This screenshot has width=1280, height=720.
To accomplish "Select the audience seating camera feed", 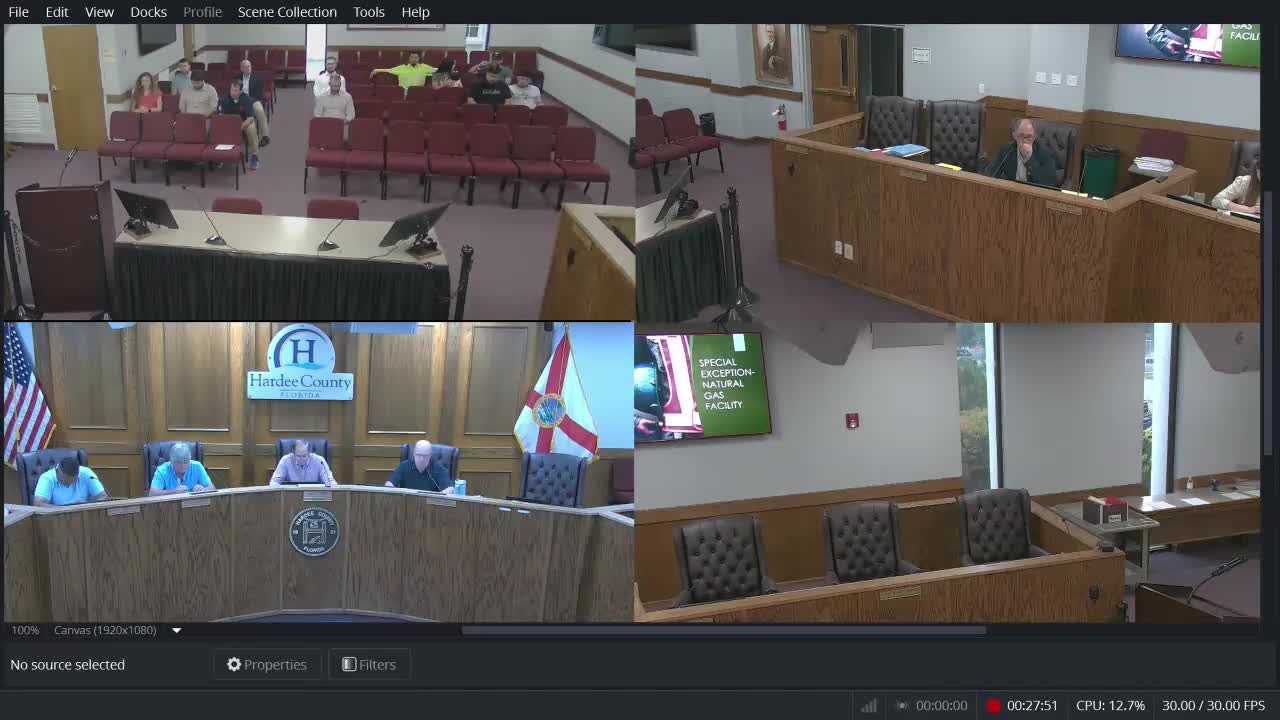I will pos(319,172).
